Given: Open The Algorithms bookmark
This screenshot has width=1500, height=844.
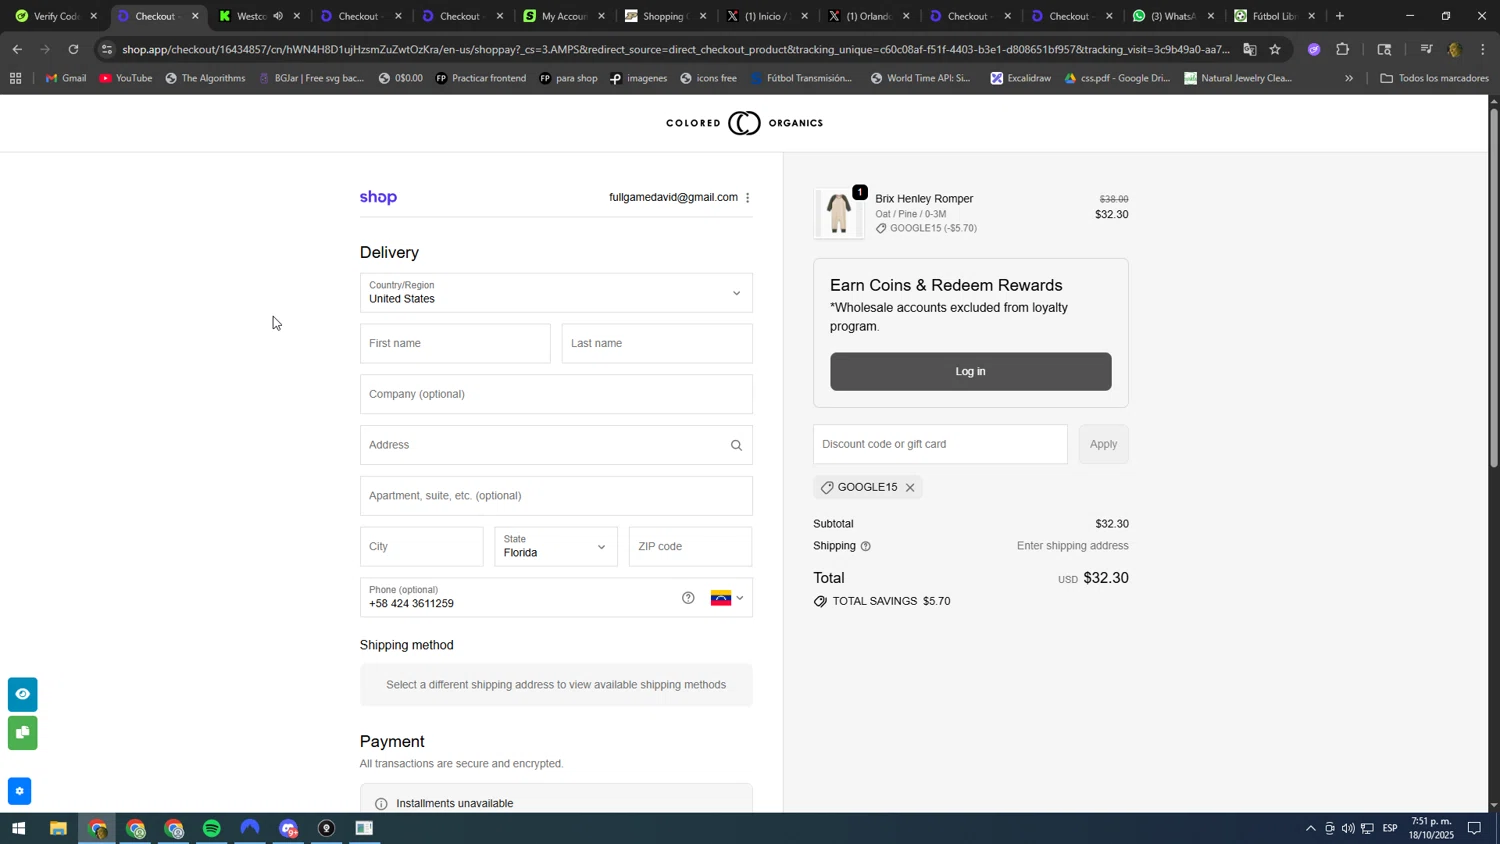Looking at the screenshot, I should [205, 78].
